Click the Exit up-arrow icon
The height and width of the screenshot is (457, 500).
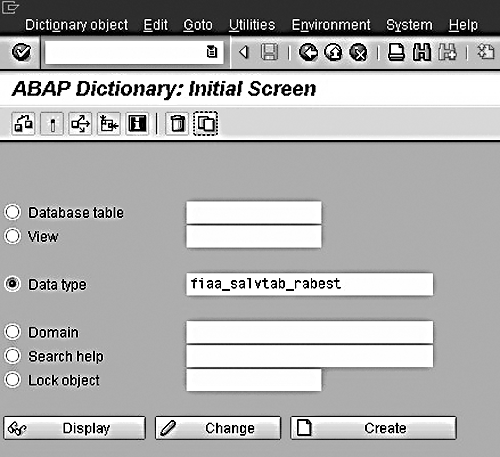[333, 52]
